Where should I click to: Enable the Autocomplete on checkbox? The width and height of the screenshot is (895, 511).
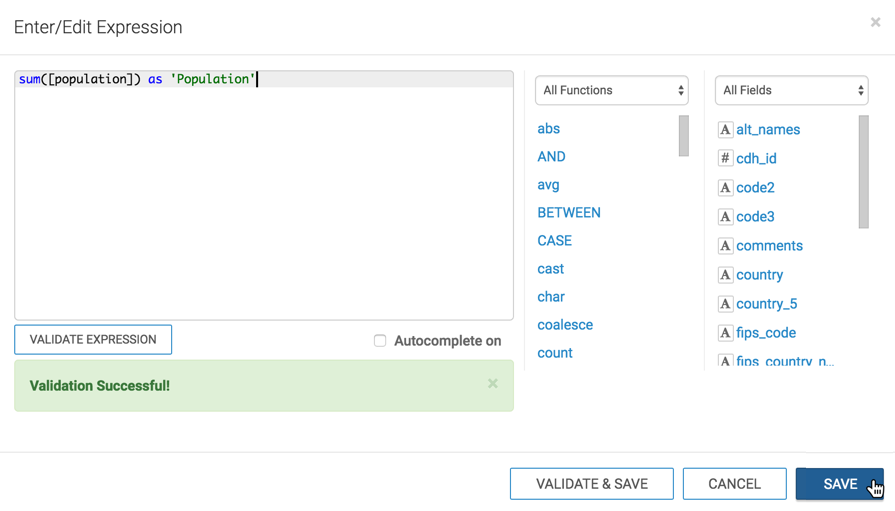pyautogui.click(x=380, y=341)
